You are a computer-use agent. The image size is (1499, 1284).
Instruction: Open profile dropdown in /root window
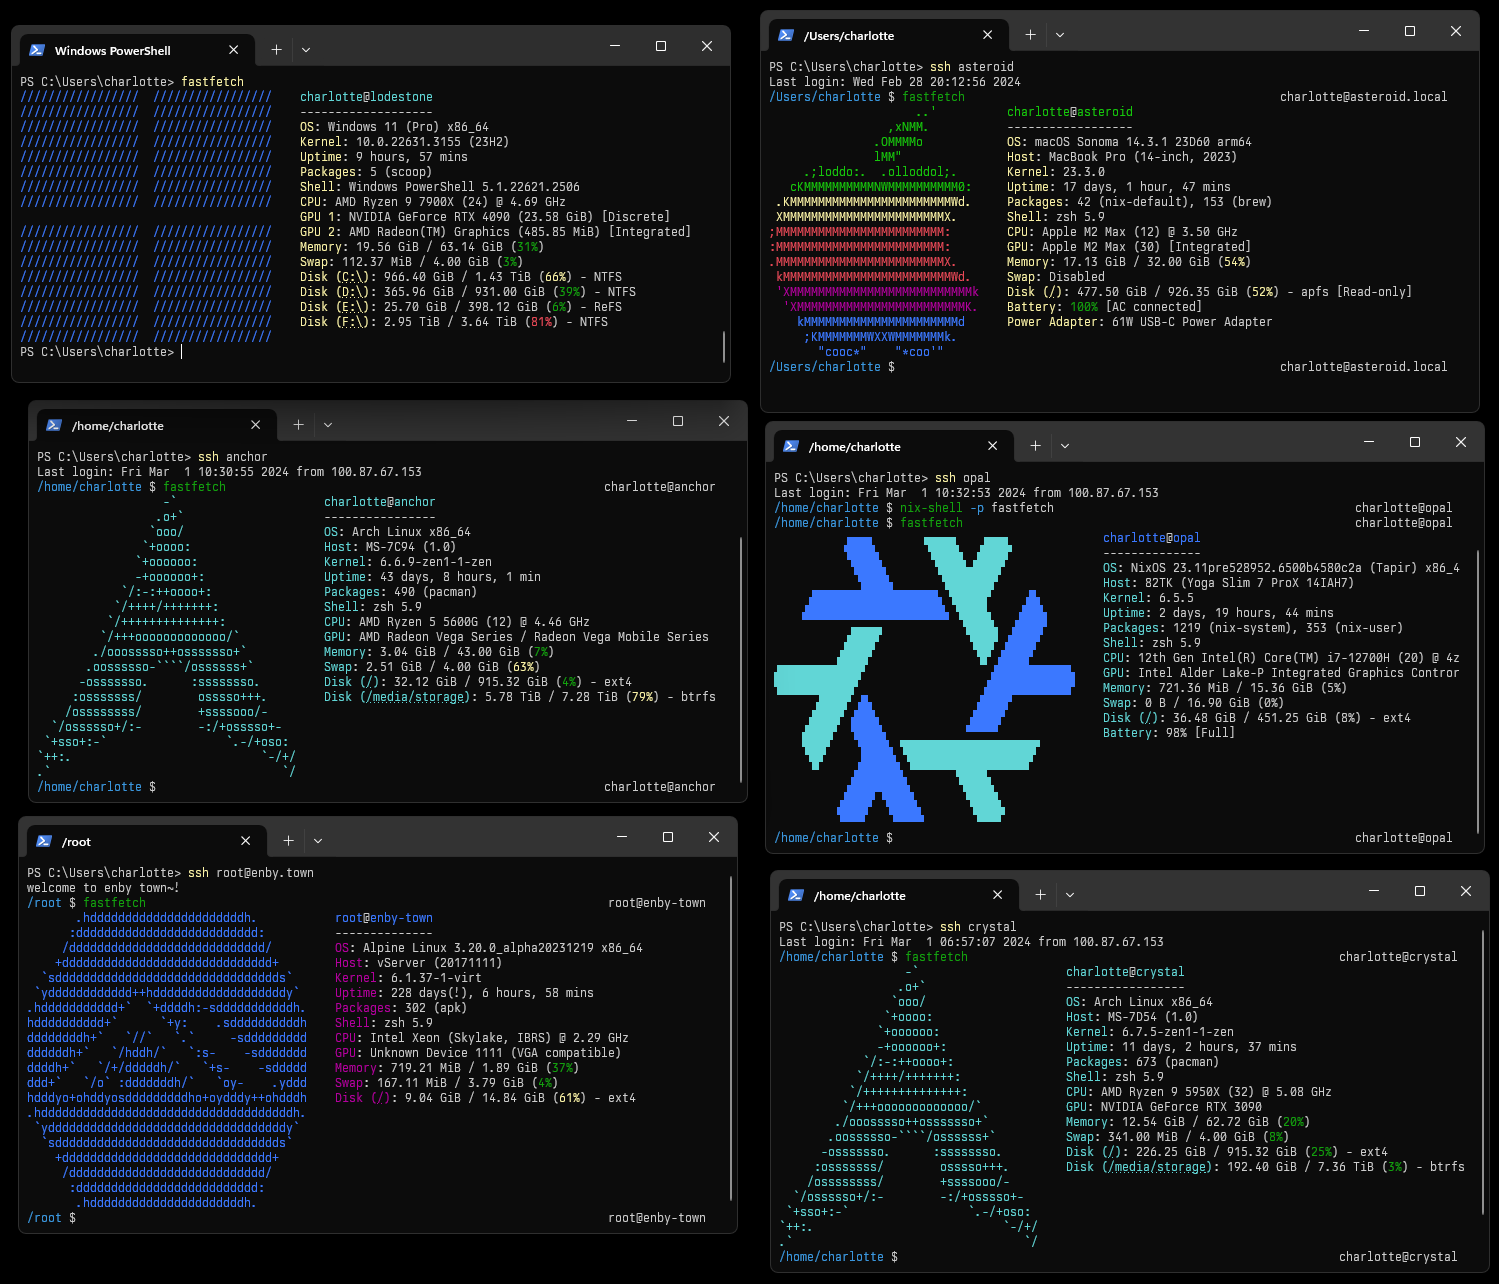pos(318,841)
